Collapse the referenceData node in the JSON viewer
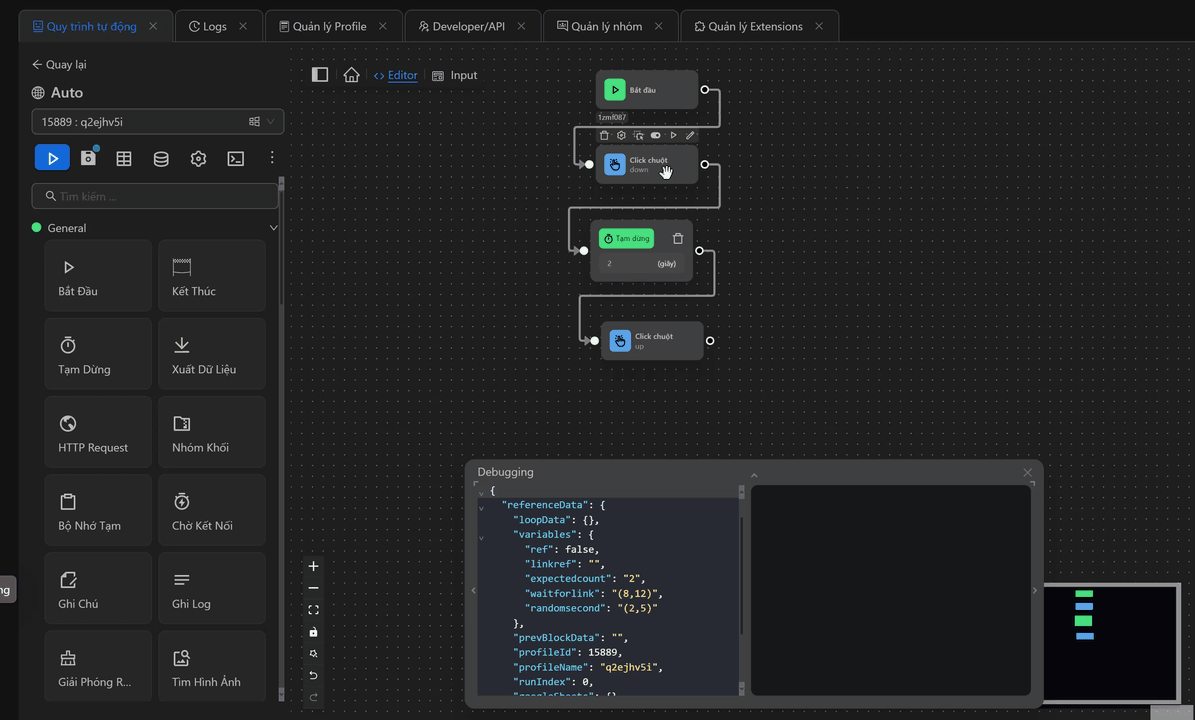This screenshot has width=1195, height=720. tap(481, 506)
